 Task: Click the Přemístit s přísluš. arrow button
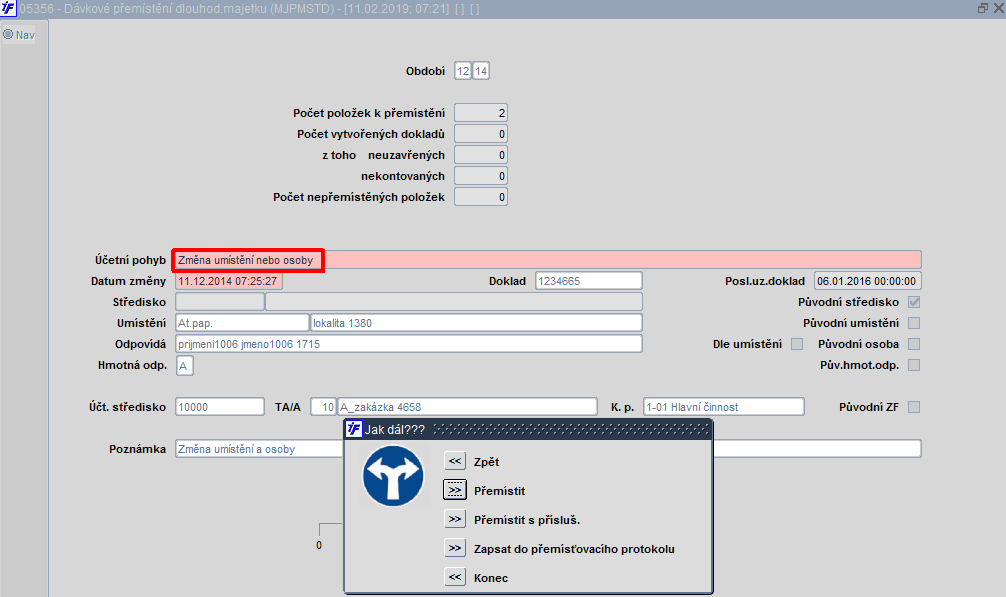click(455, 519)
